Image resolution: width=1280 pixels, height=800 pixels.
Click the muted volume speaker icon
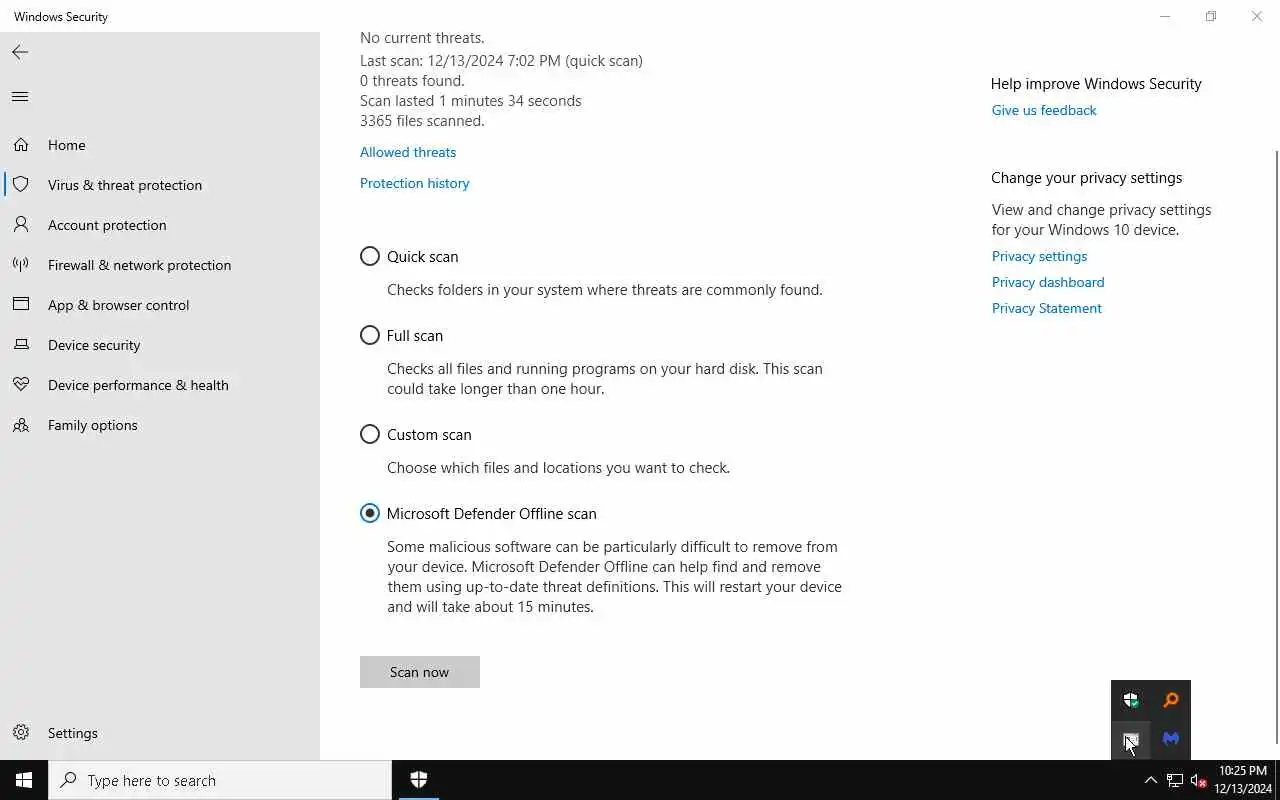click(1199, 781)
